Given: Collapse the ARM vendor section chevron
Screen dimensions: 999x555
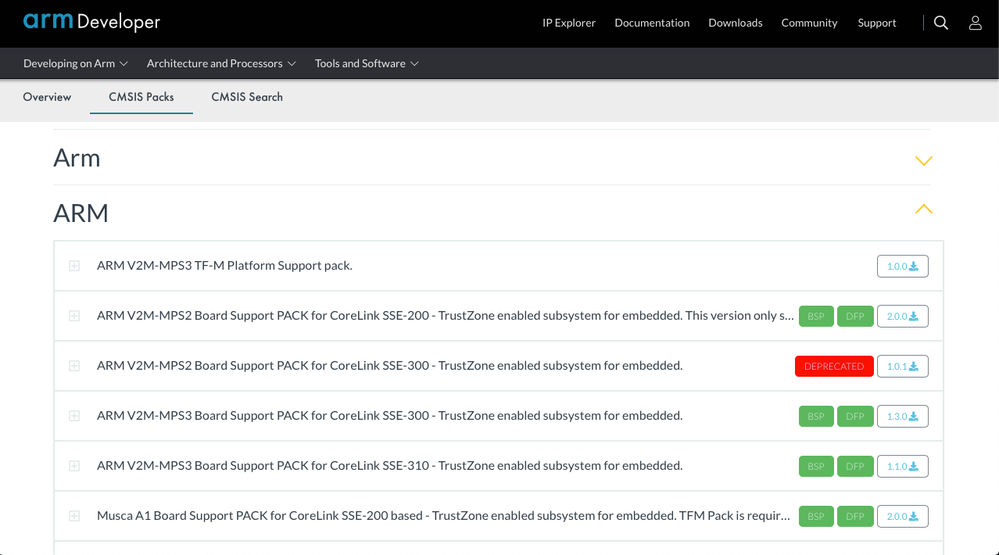Looking at the screenshot, I should tap(923, 209).
